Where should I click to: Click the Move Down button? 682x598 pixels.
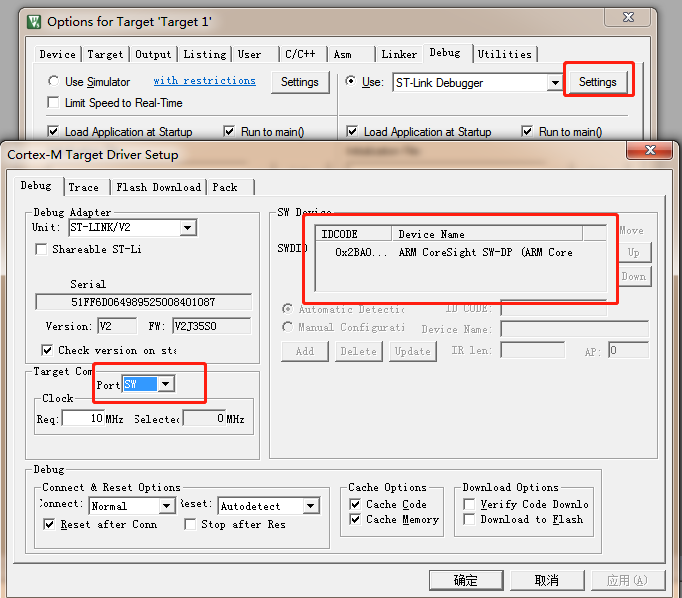pyautogui.click(x=634, y=277)
